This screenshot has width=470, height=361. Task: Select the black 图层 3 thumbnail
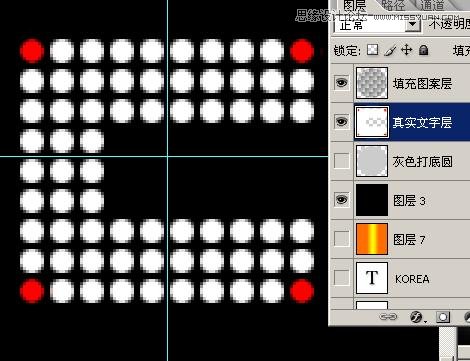[x=372, y=200]
